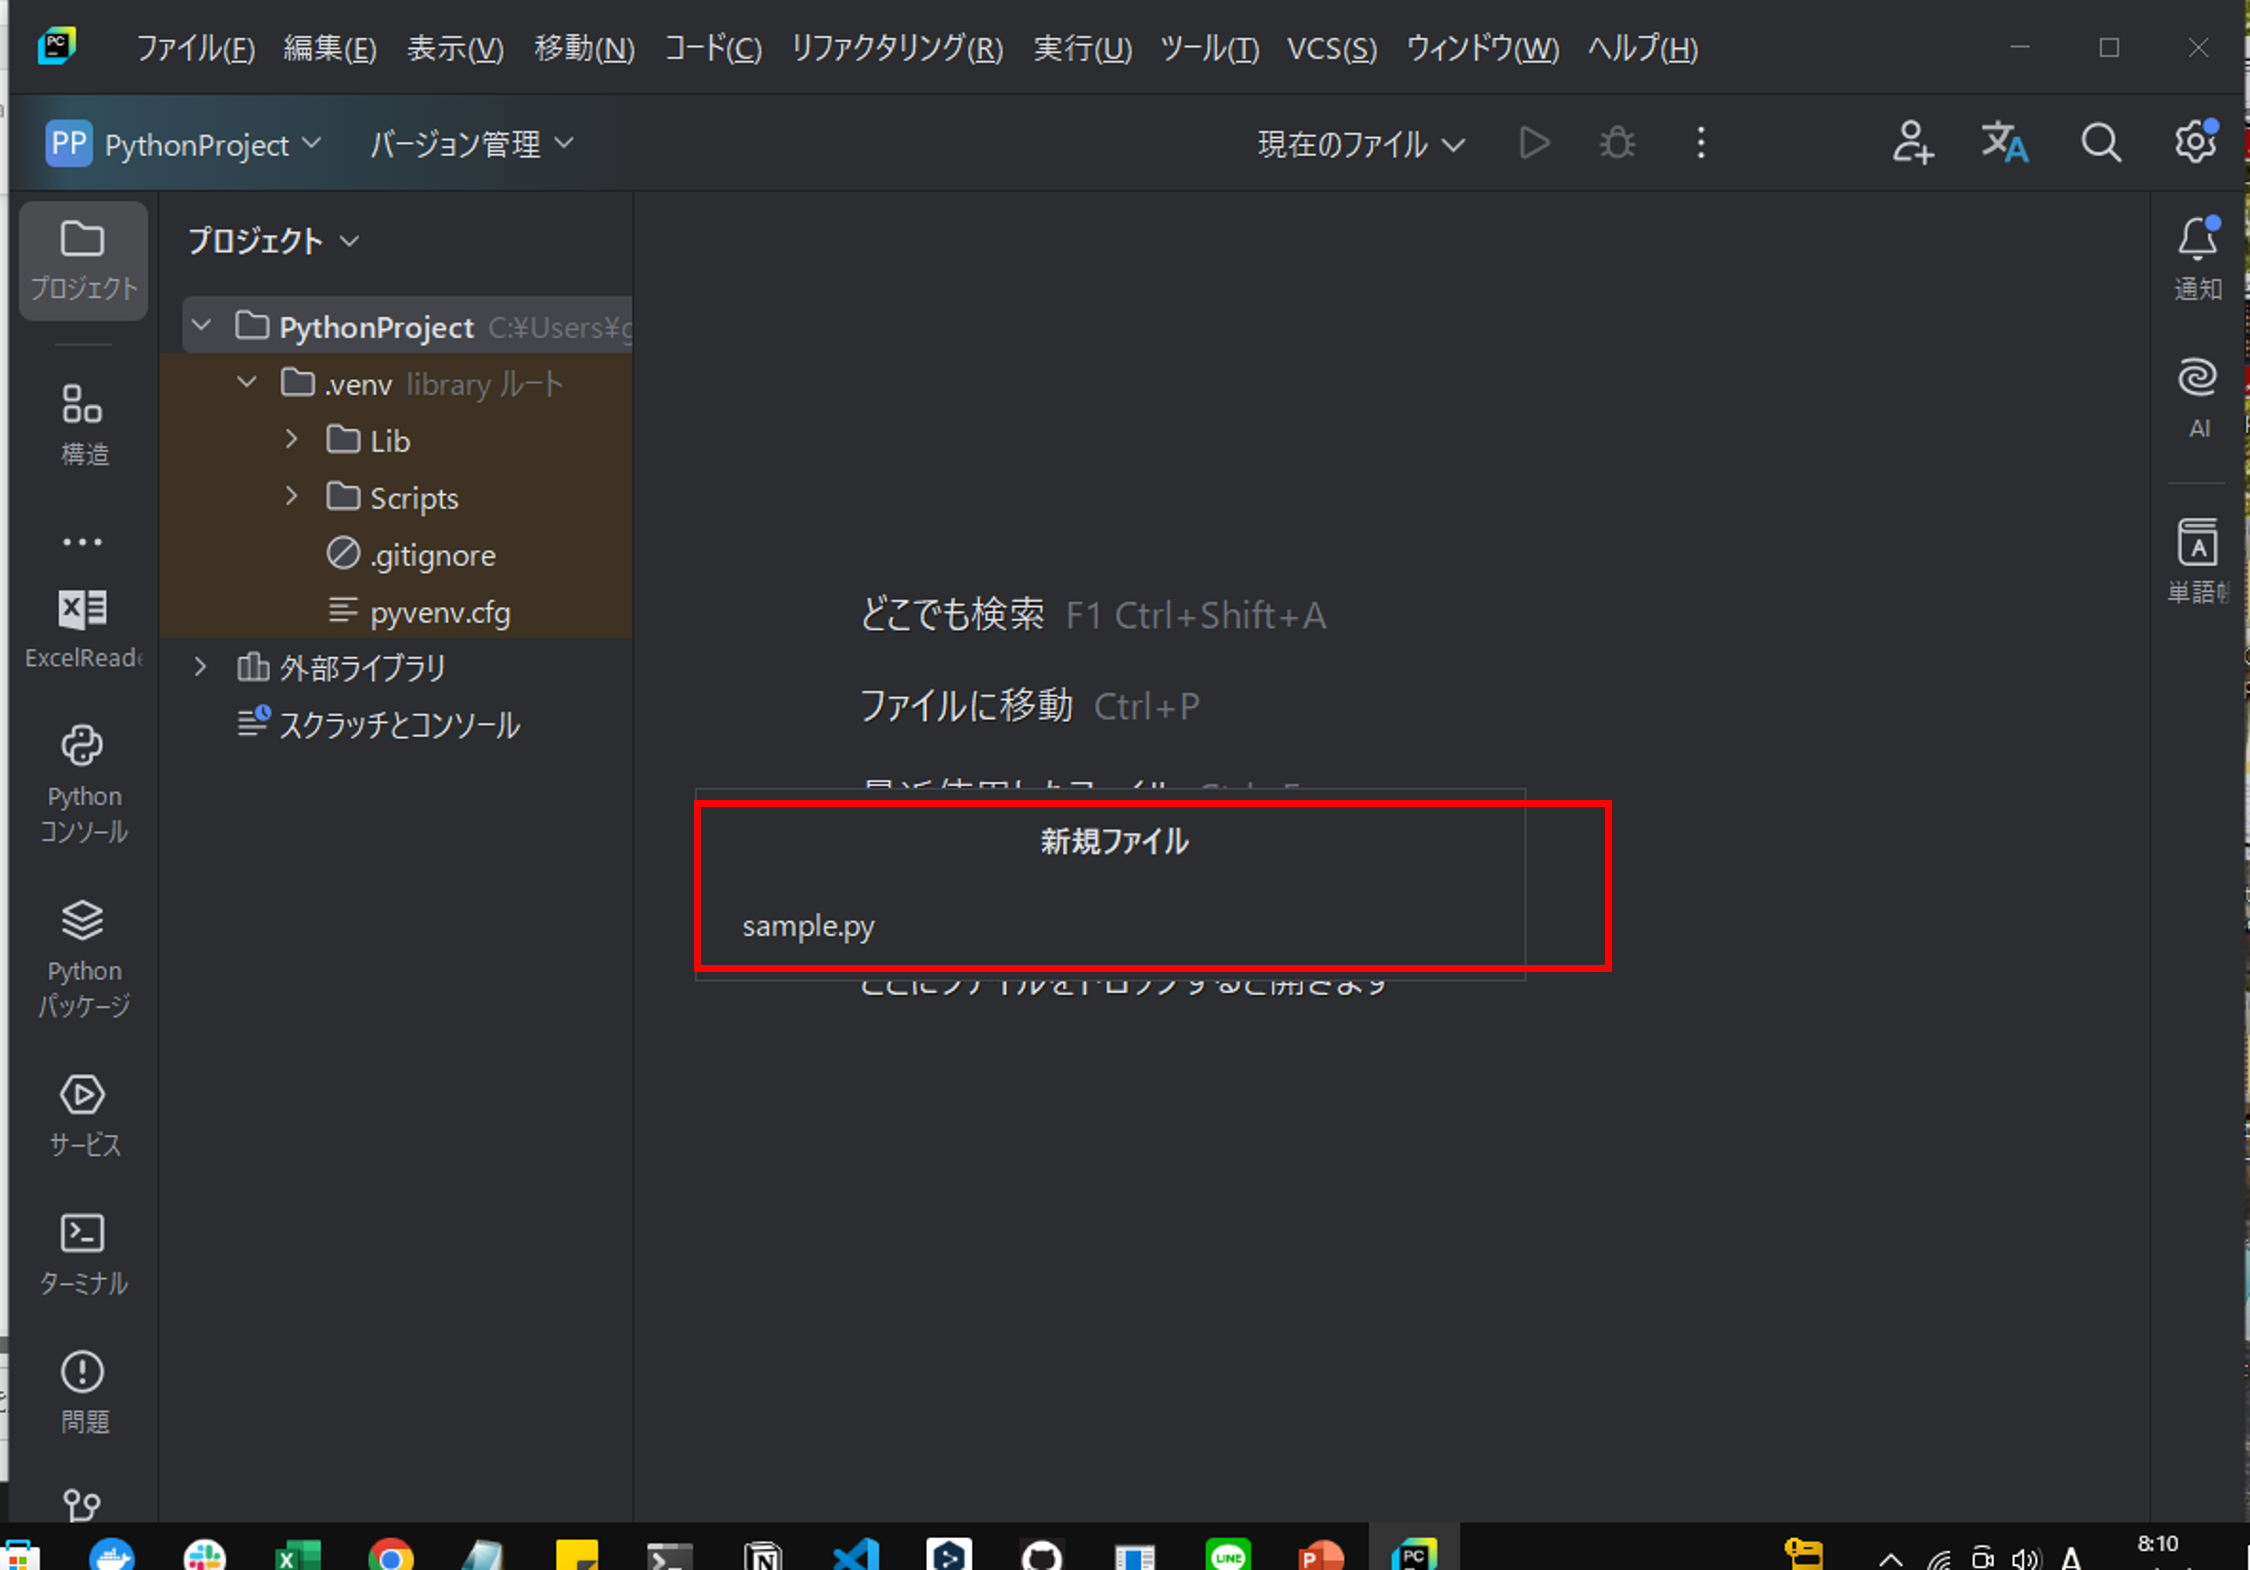Open the recent file sample.py

click(x=808, y=926)
